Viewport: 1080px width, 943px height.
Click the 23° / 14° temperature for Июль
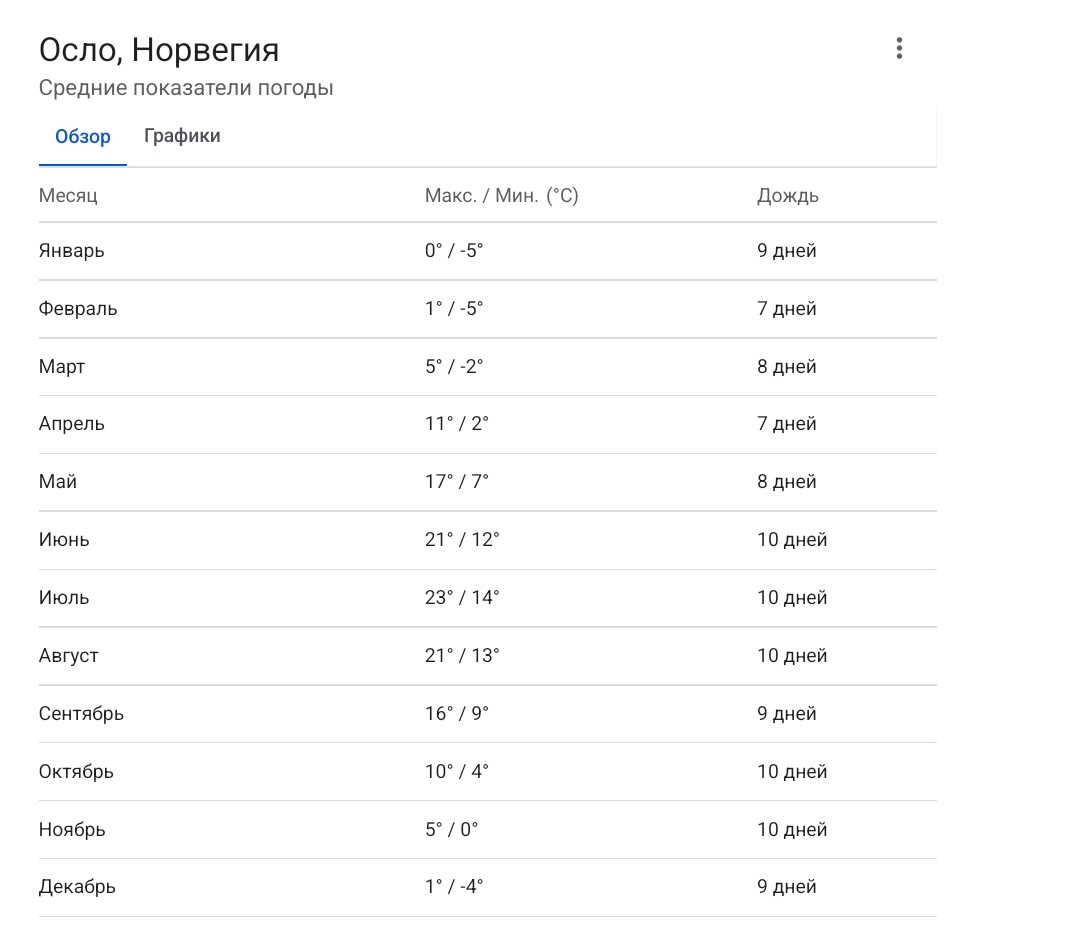462,598
